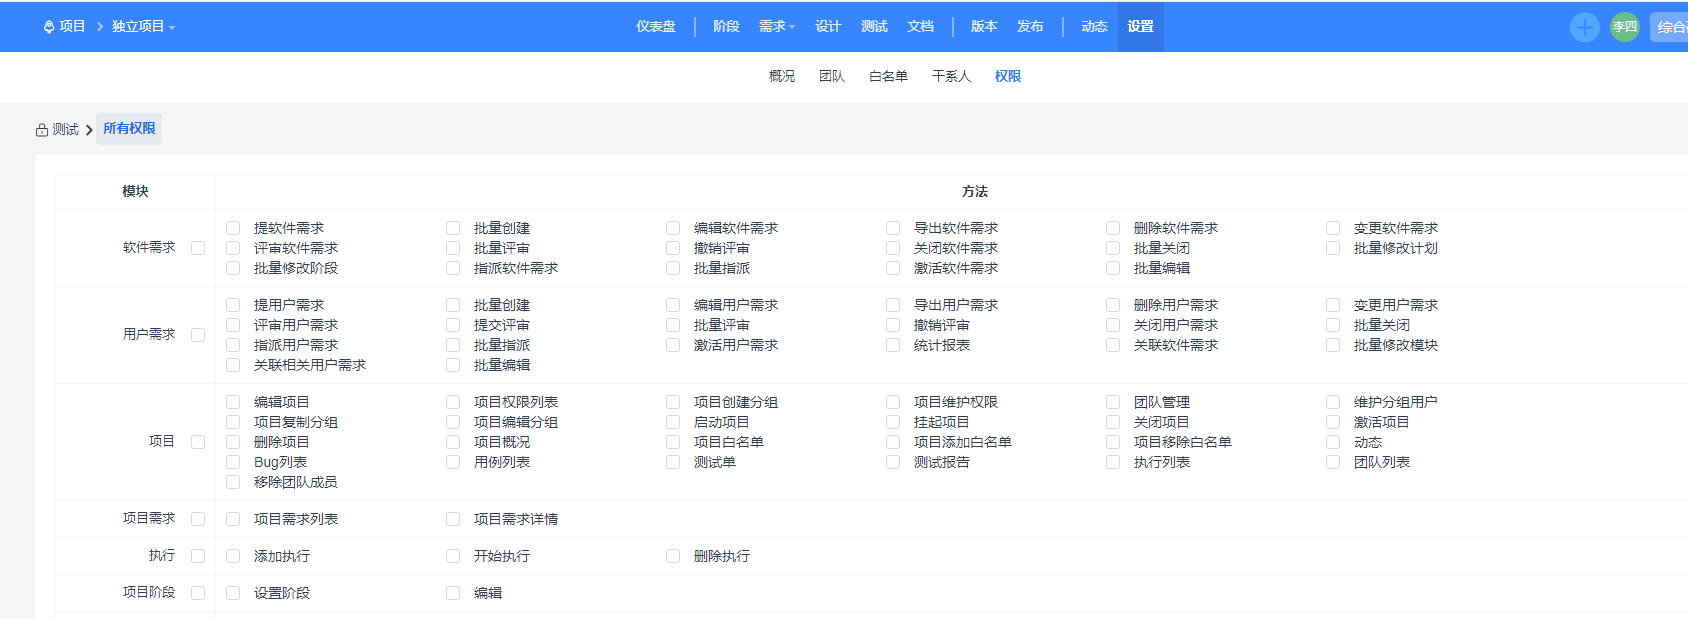Enable the 项目需求详情 permission

453,519
